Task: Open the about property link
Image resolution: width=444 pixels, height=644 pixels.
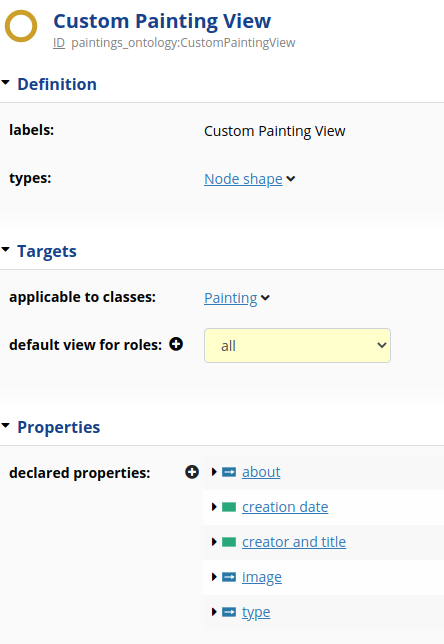Action: pos(261,472)
